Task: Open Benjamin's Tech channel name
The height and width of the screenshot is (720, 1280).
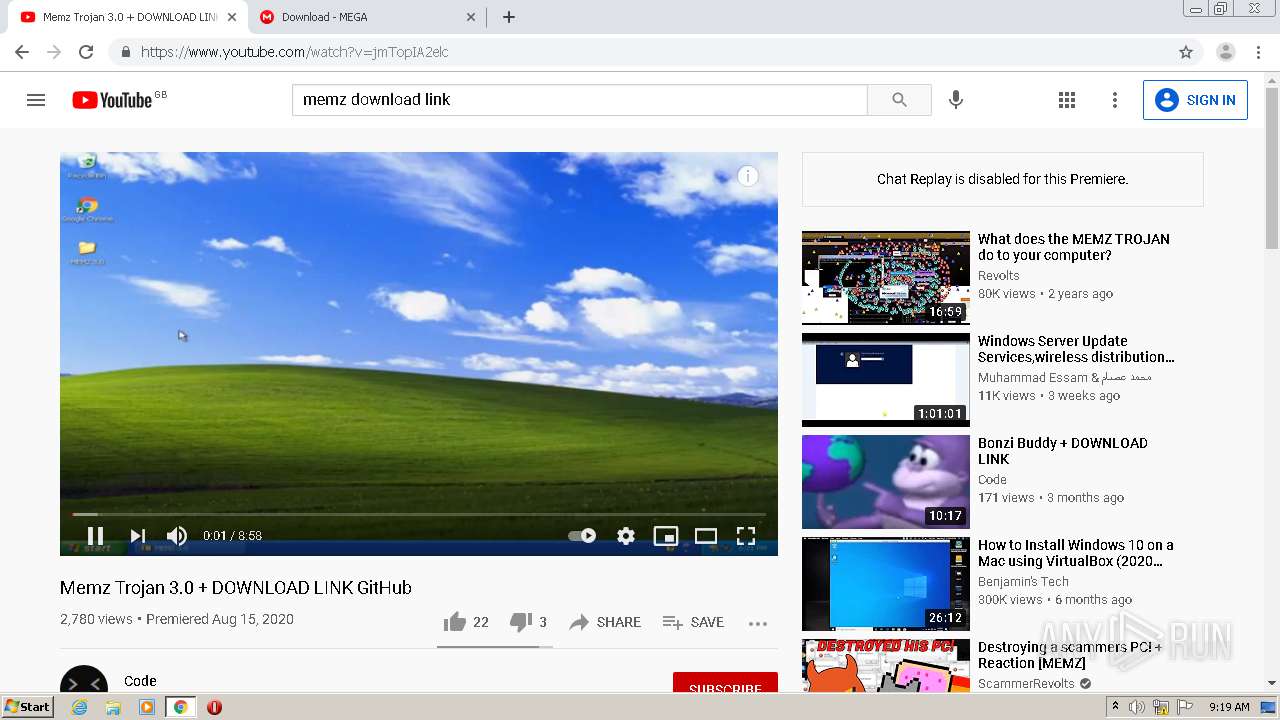Action: (1023, 582)
